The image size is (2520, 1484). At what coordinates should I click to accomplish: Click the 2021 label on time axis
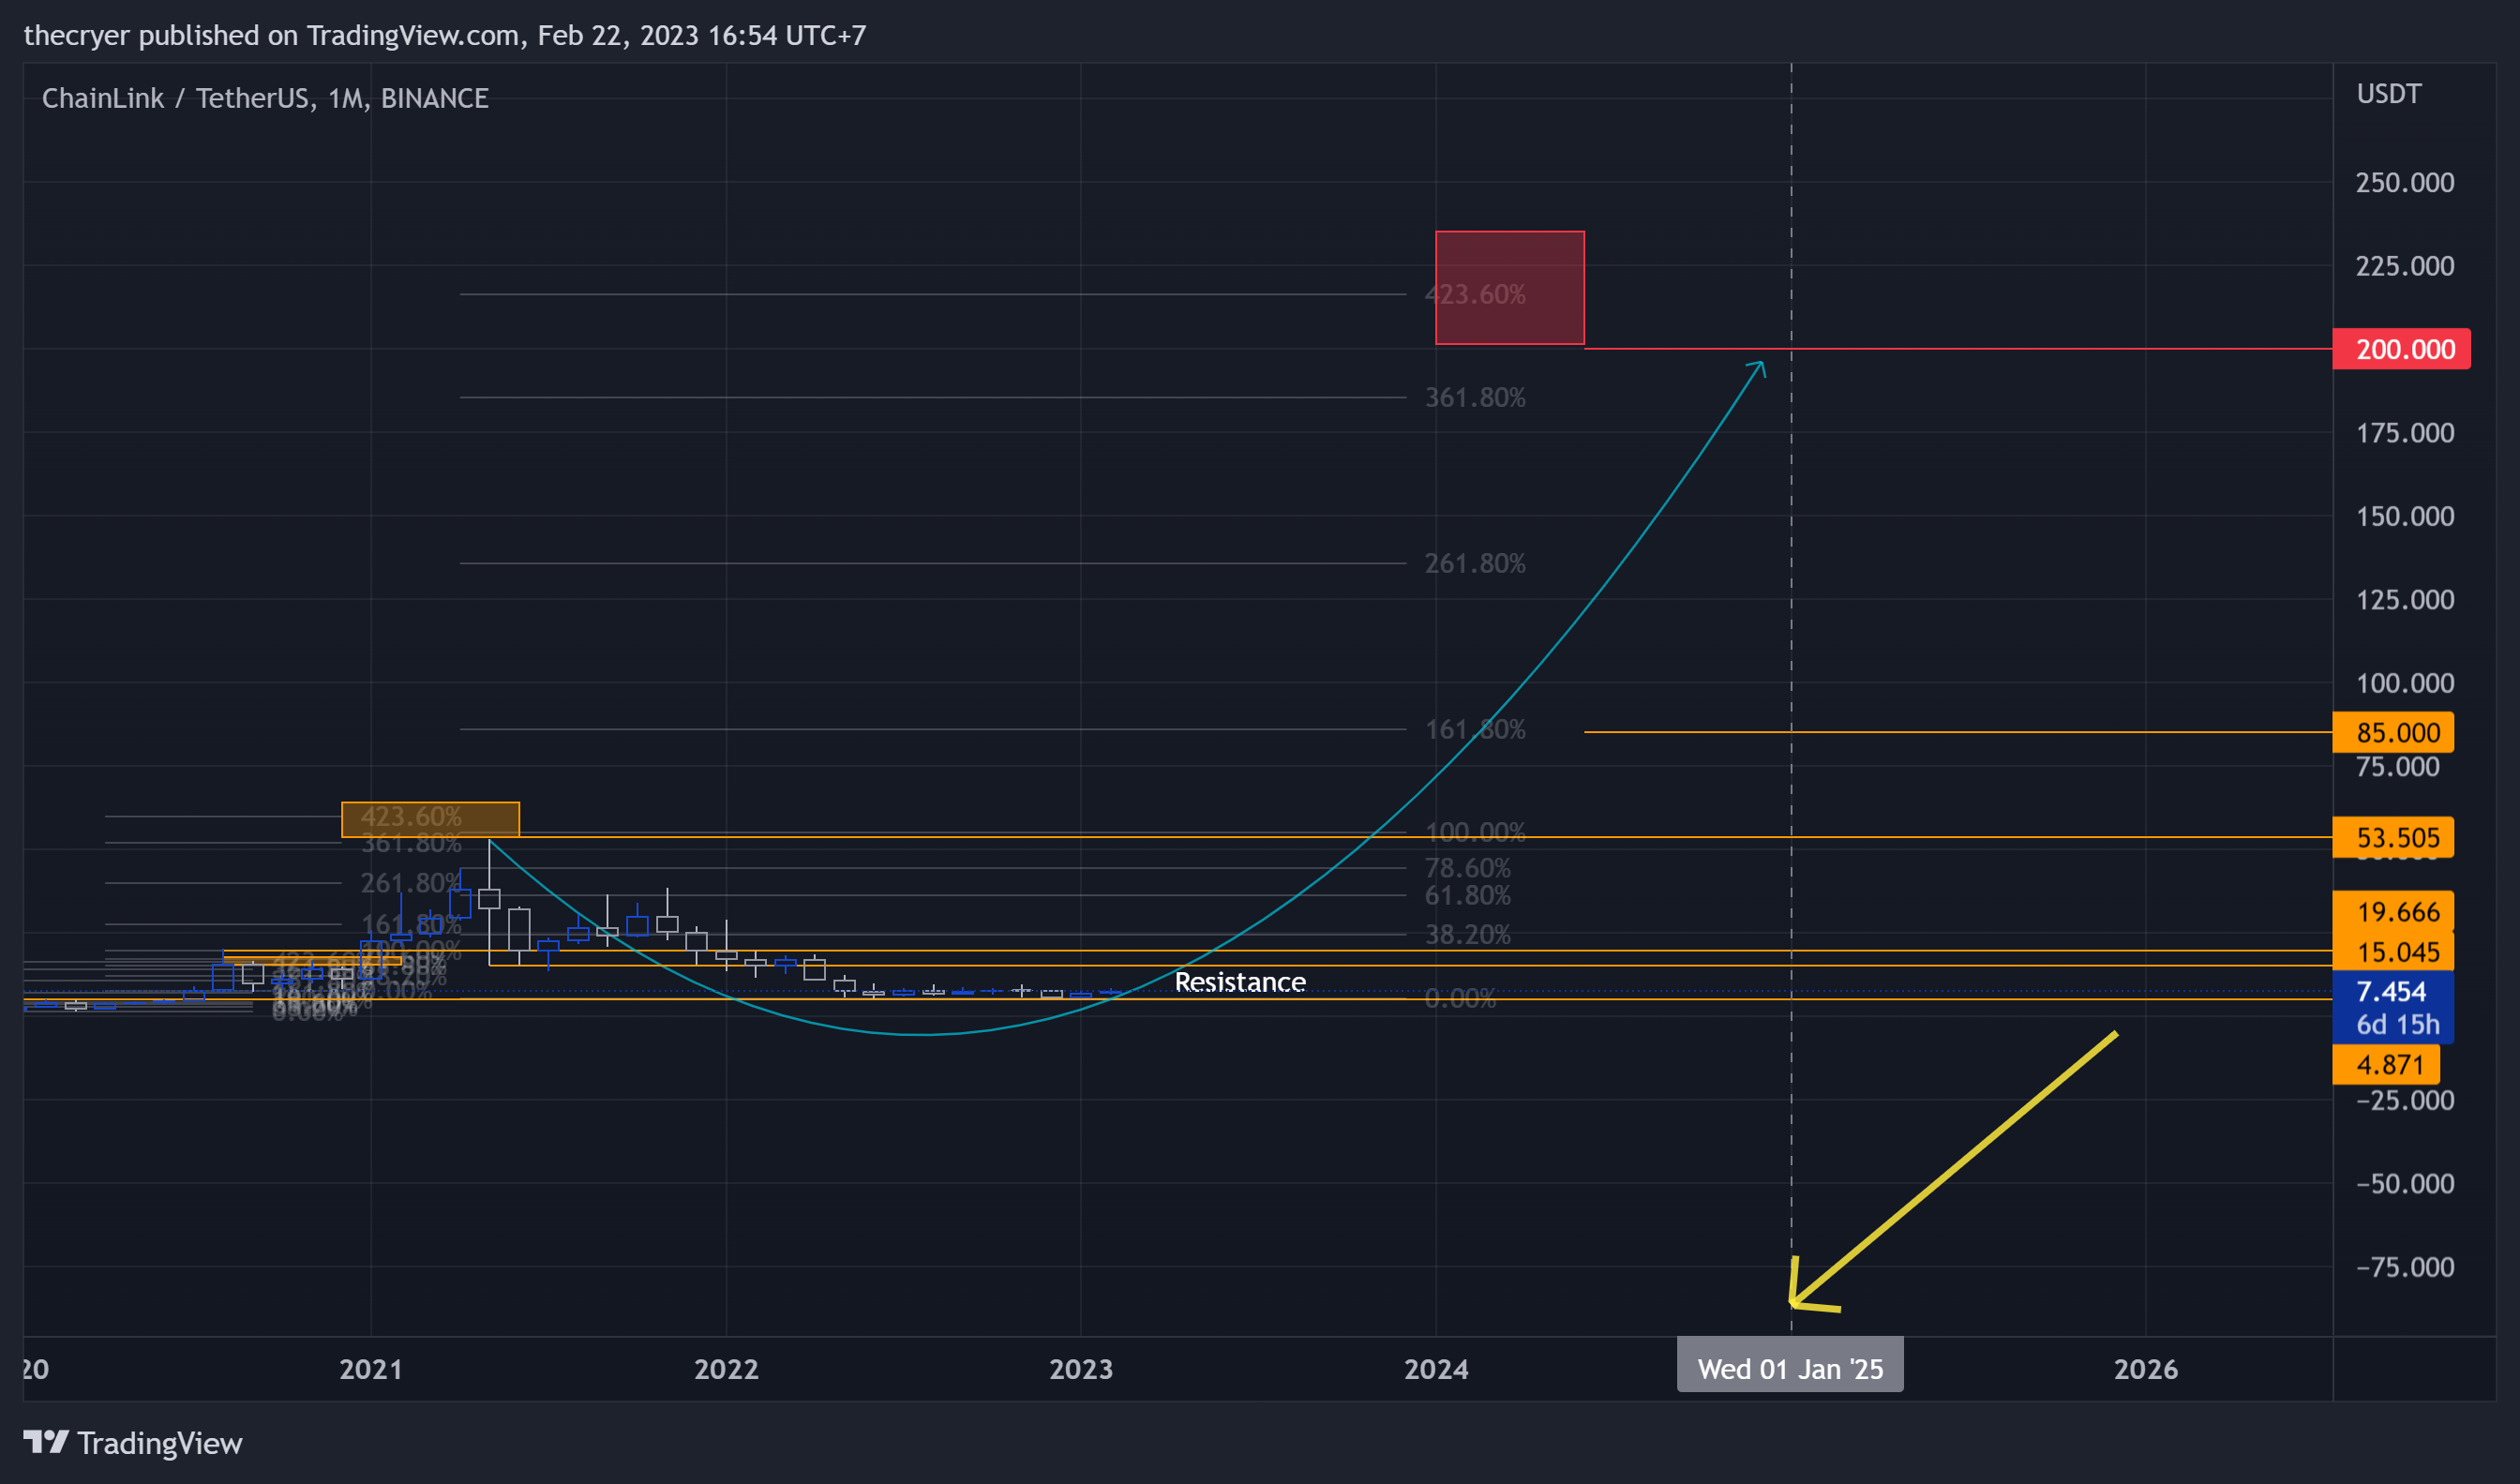(x=371, y=1368)
